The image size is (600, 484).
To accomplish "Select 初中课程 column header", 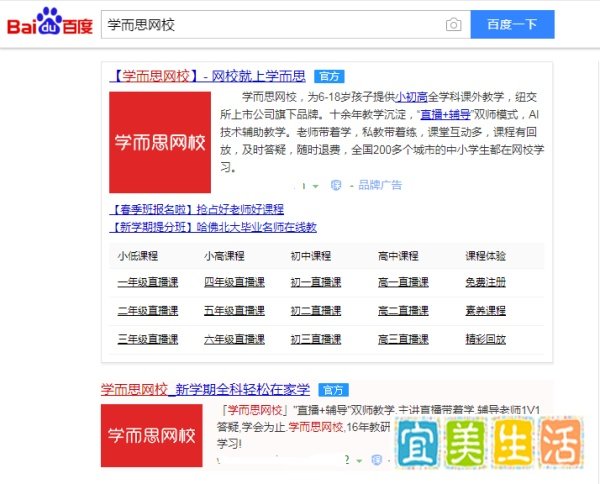I will [x=311, y=256].
